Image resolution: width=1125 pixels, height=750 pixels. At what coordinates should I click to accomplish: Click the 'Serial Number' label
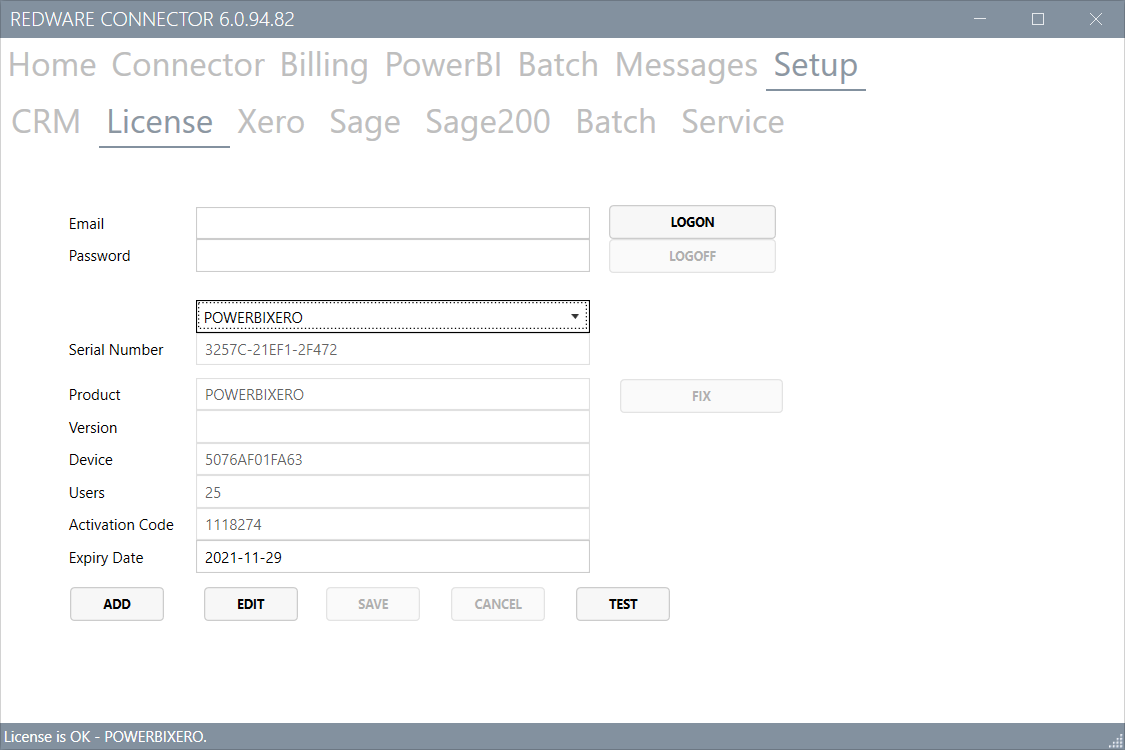point(116,350)
